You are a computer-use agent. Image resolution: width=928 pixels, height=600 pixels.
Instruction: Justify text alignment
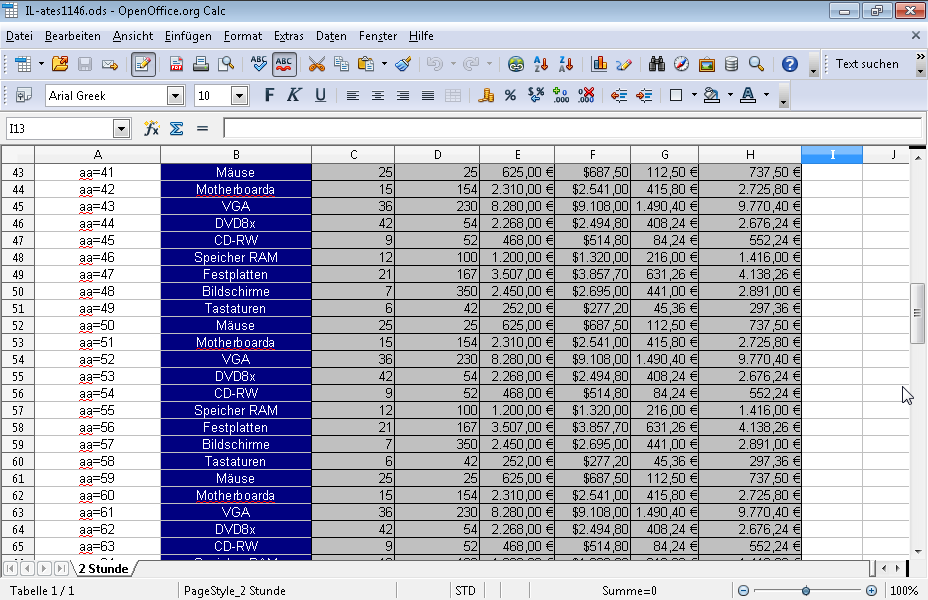point(428,95)
